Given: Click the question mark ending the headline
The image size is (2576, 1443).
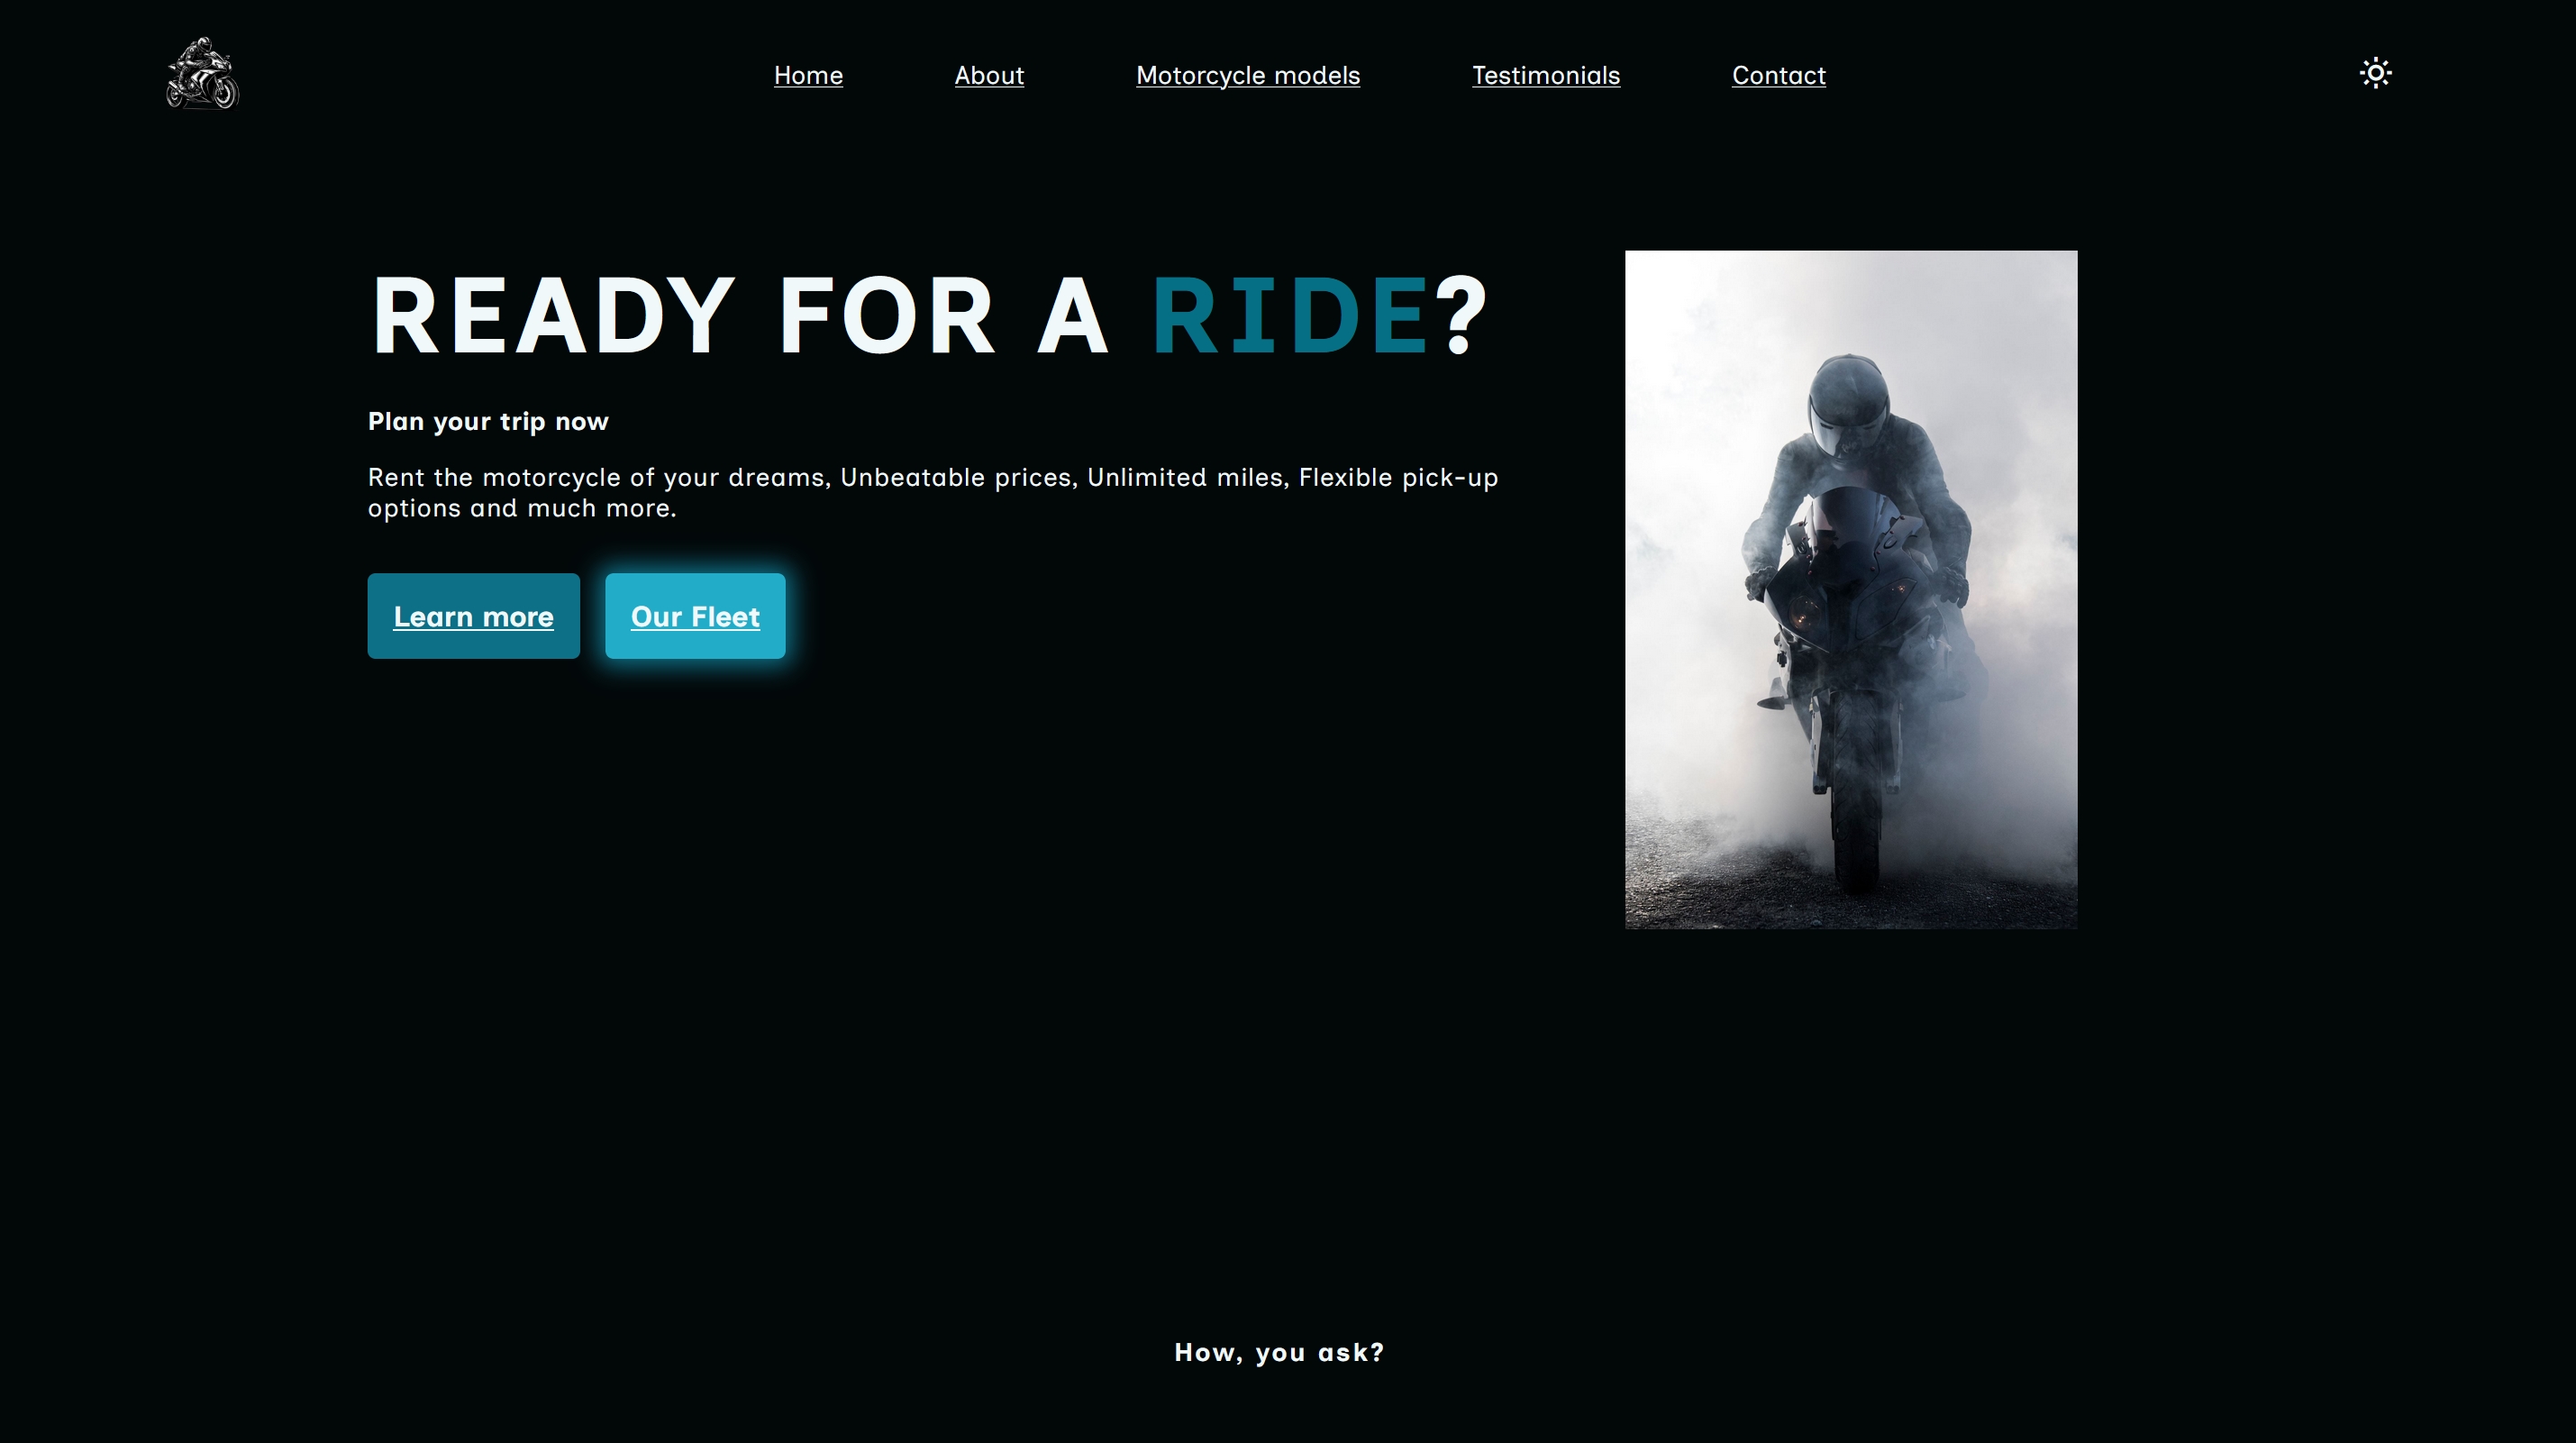Looking at the screenshot, I should 1461,316.
